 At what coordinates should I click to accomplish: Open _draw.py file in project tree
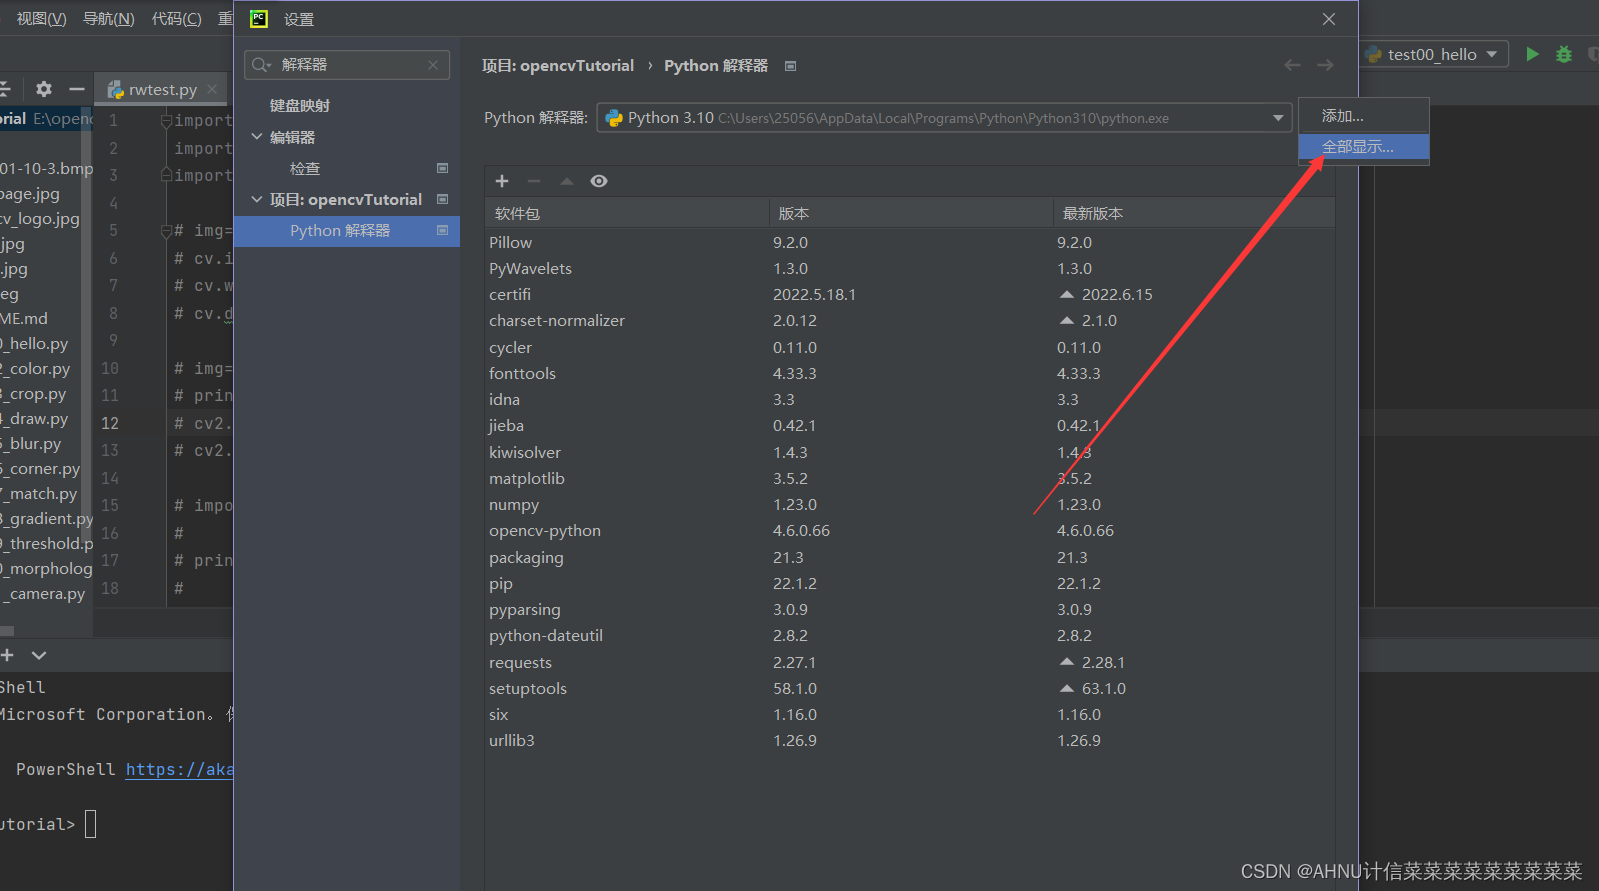pyautogui.click(x=35, y=418)
